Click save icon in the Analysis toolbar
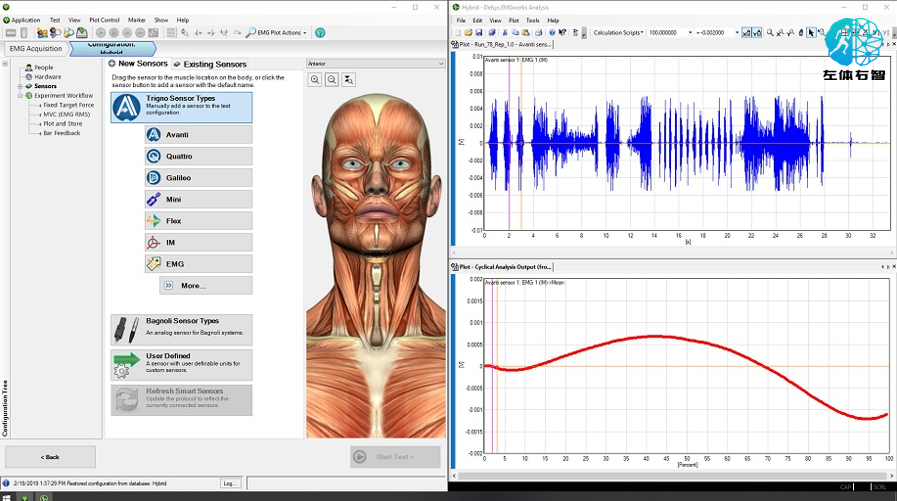 click(x=479, y=33)
